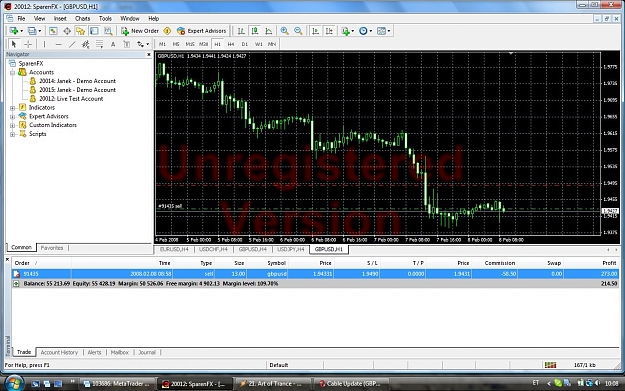Select the arrow cursor tool
Screen dimensions: 625x391
pos(14,44)
